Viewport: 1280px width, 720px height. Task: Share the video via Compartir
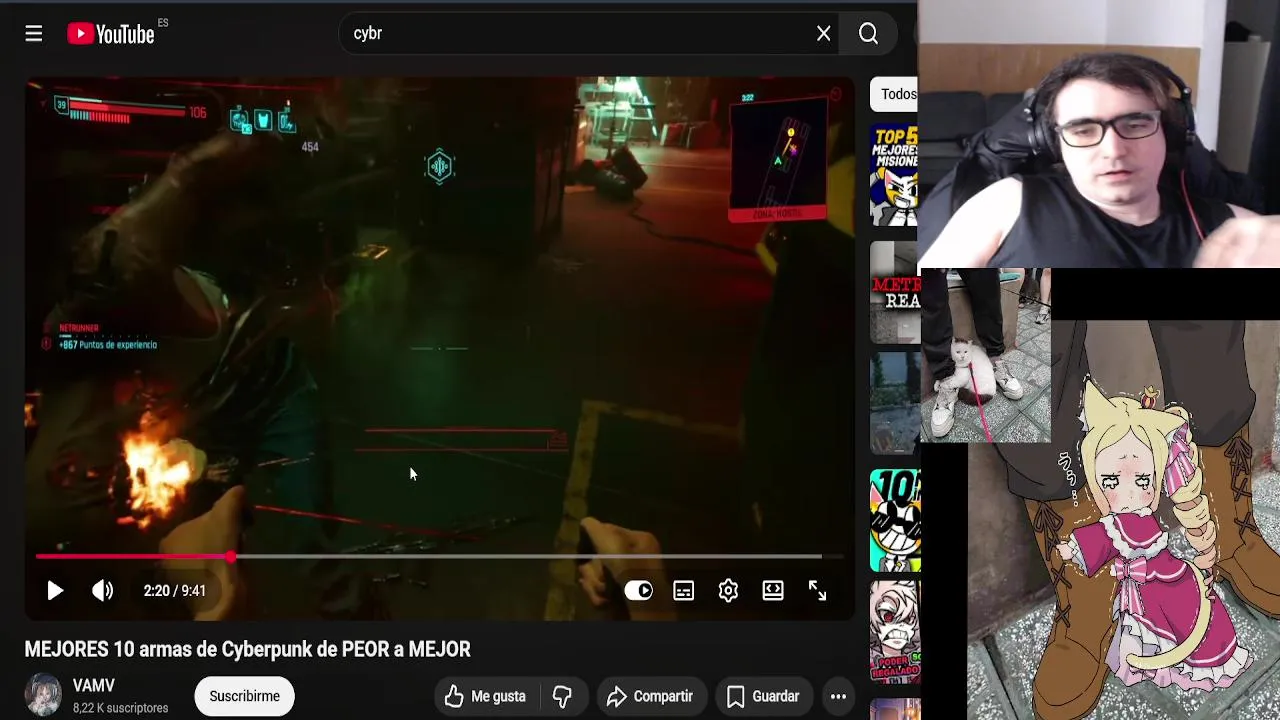coord(650,696)
